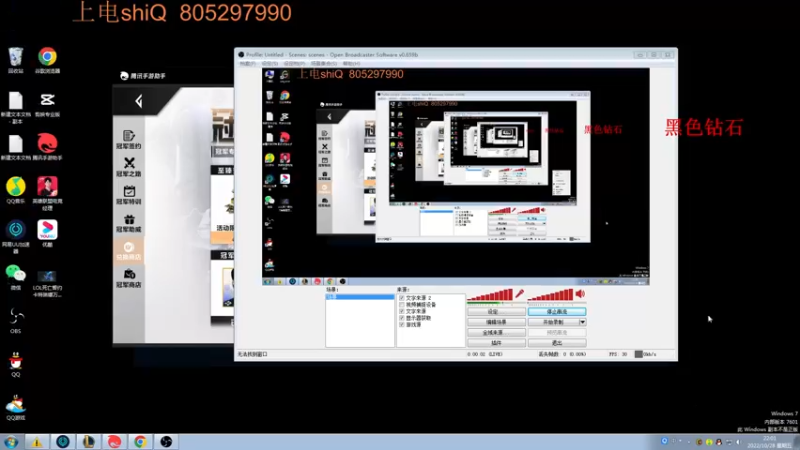Click the 插件 button

[496, 343]
